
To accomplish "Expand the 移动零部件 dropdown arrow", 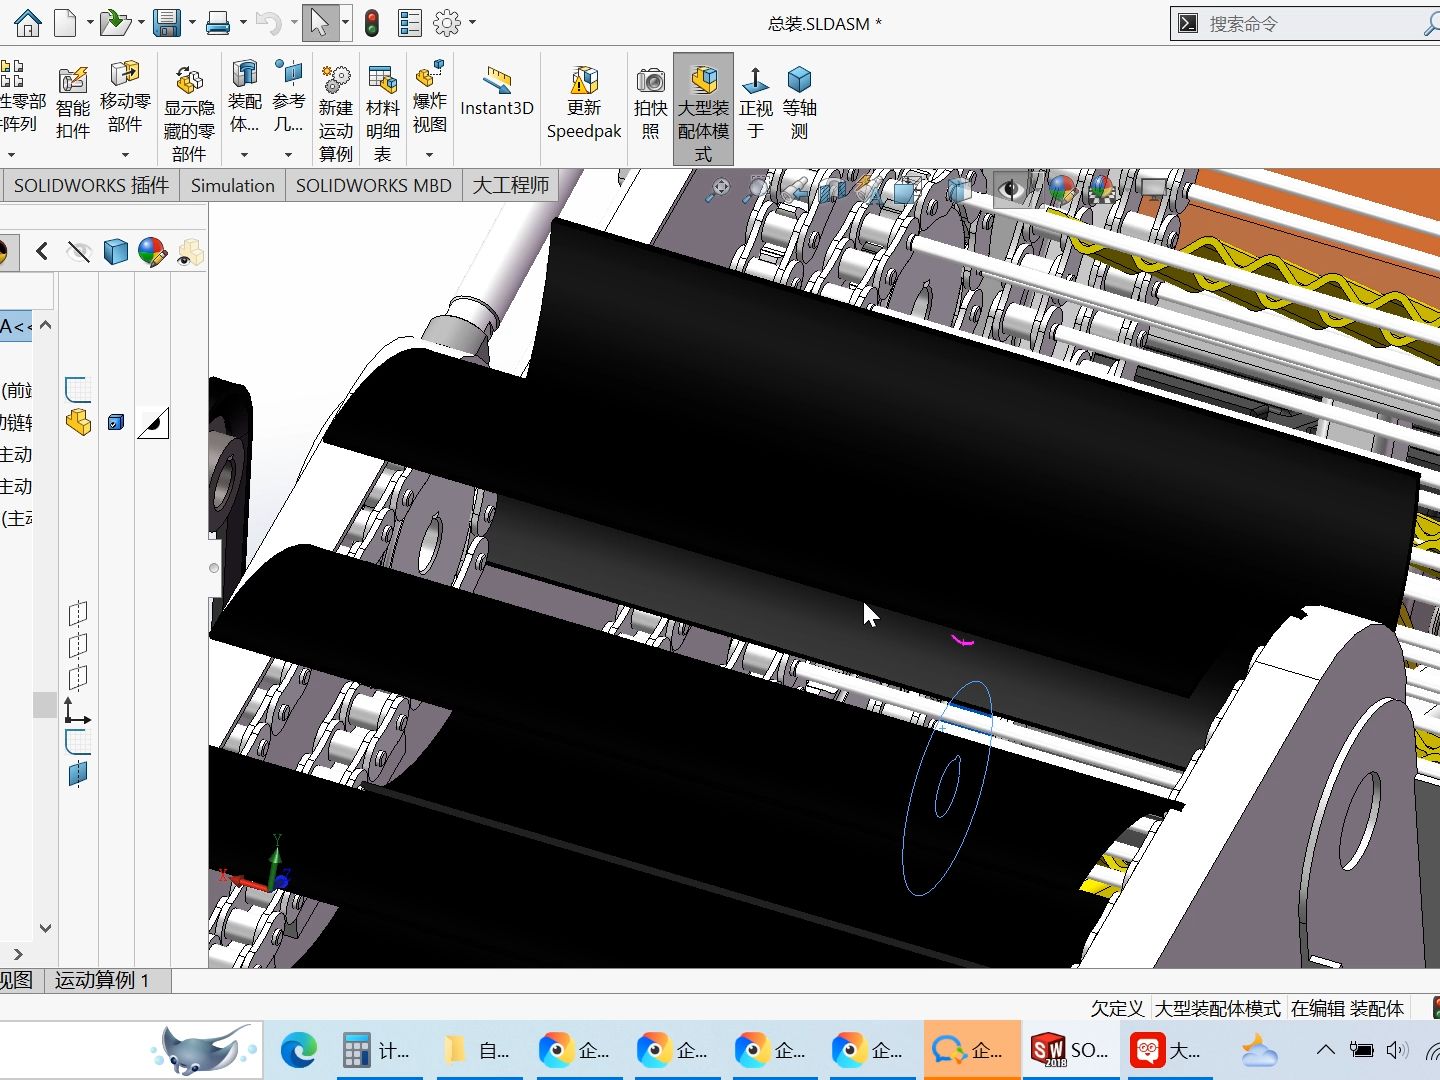I will [125, 155].
